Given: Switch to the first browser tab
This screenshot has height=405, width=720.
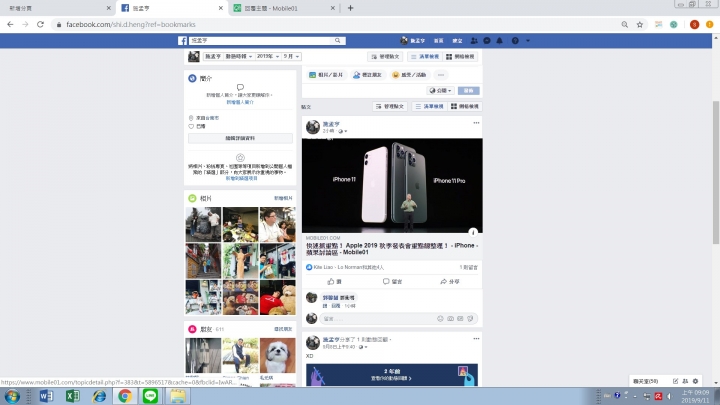Looking at the screenshot, I should [57, 8].
